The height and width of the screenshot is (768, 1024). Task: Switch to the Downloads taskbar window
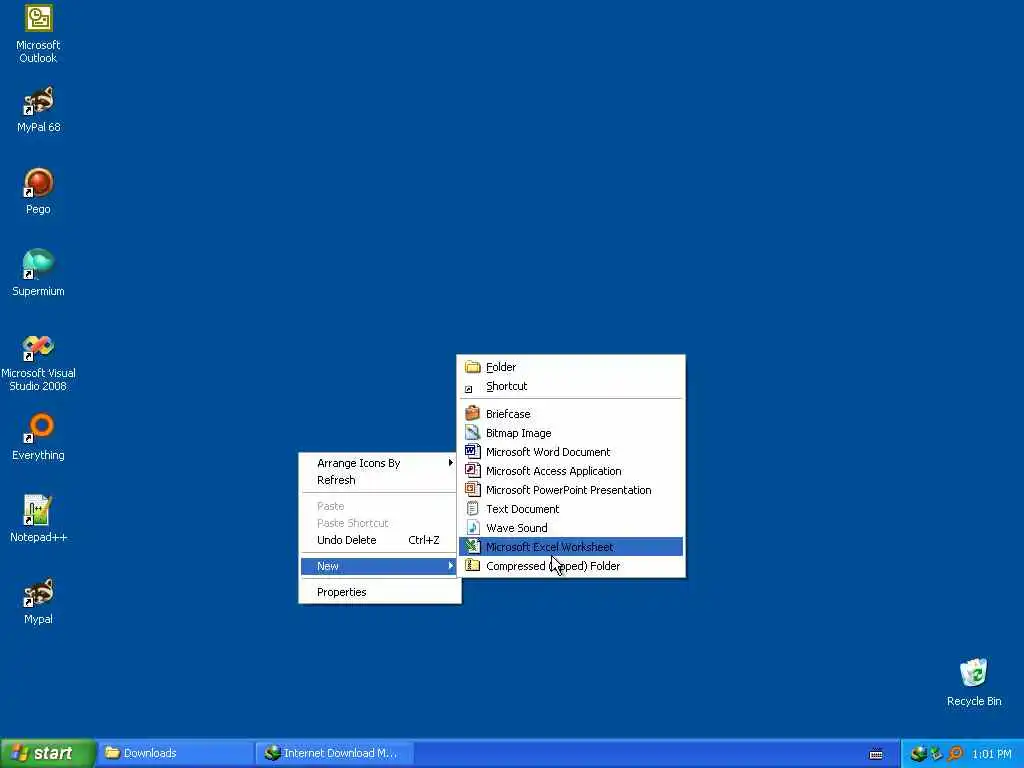175,753
